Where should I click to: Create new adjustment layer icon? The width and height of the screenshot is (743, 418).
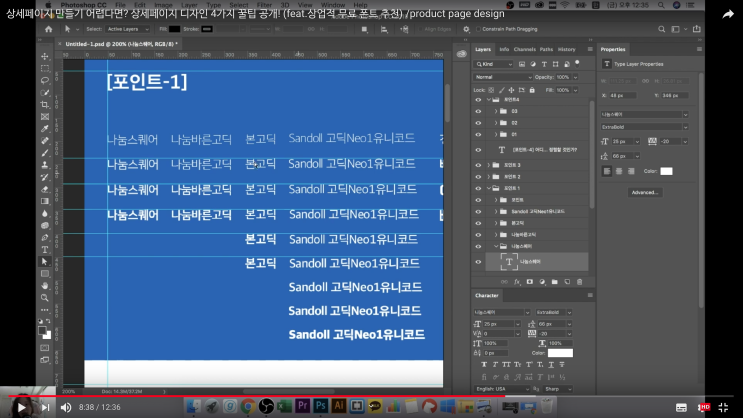[542, 282]
